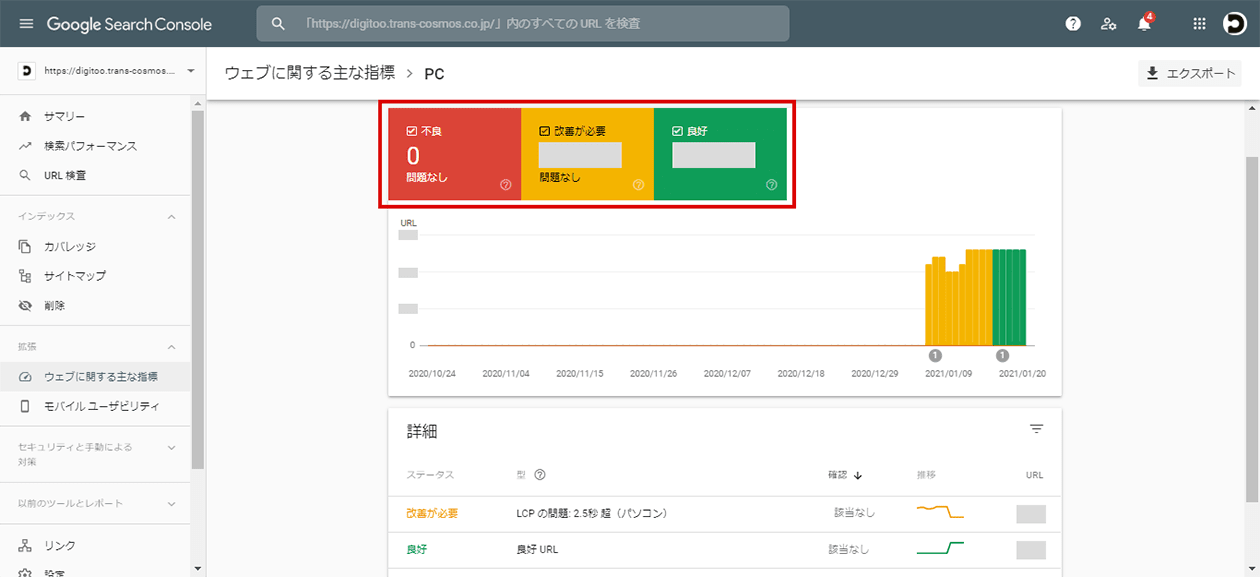1260x577 pixels.
Task: Expand セキュリティと手動による対策 section
Action: pyautogui.click(x=171, y=447)
